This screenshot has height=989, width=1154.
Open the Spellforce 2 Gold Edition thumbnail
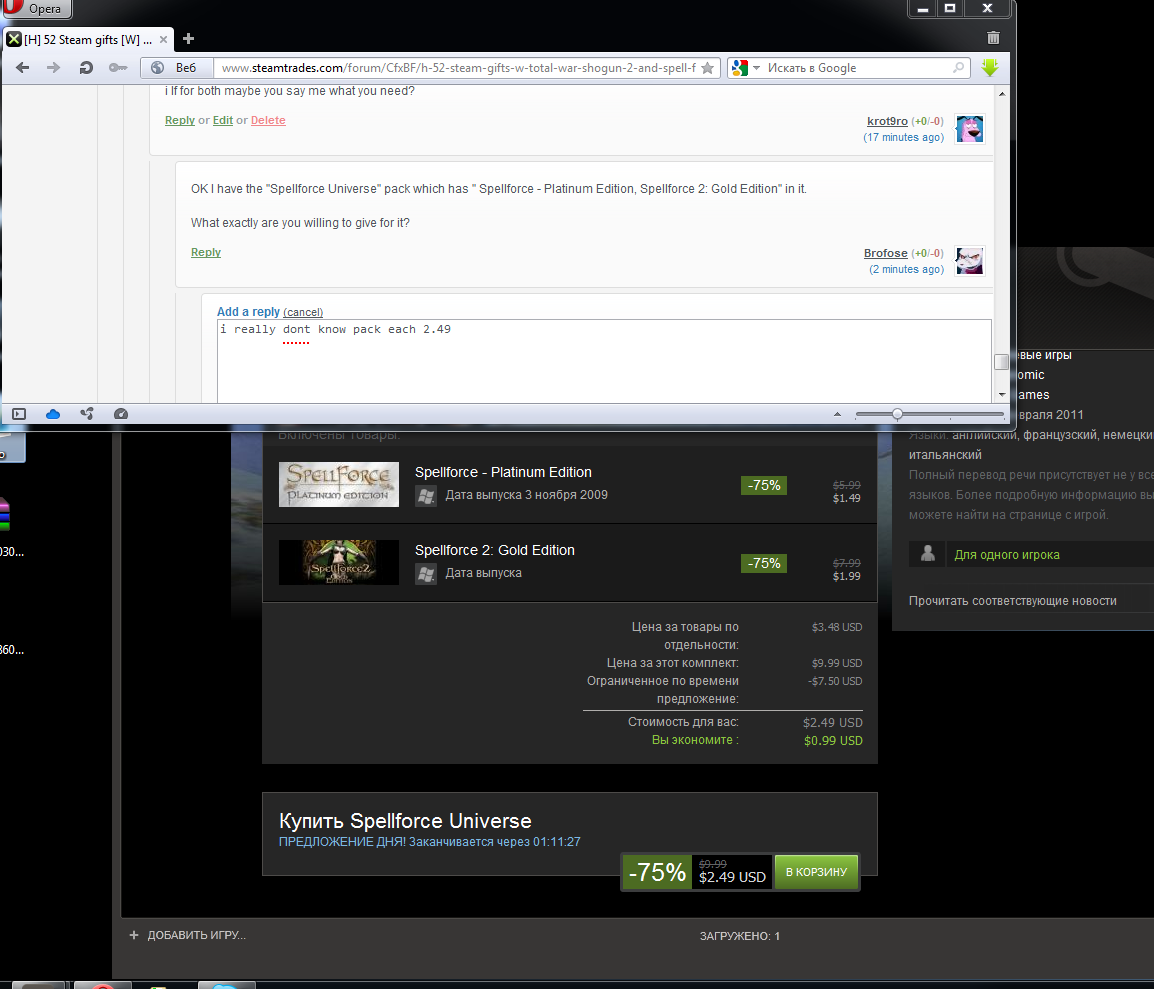point(339,562)
